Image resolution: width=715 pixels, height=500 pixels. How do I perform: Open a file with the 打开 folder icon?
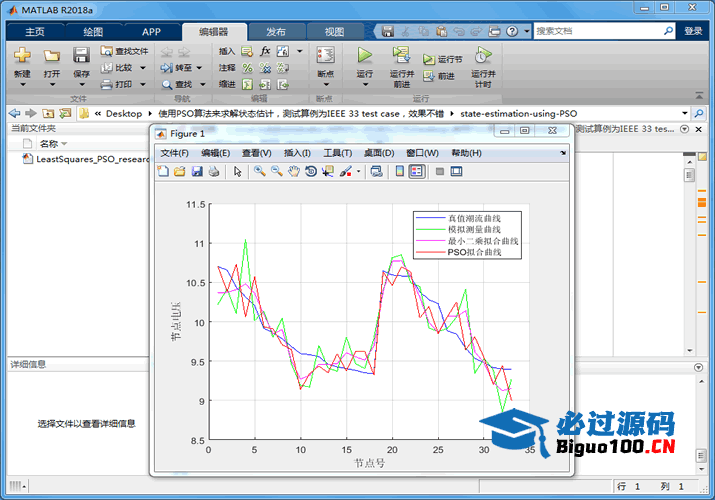(52, 56)
